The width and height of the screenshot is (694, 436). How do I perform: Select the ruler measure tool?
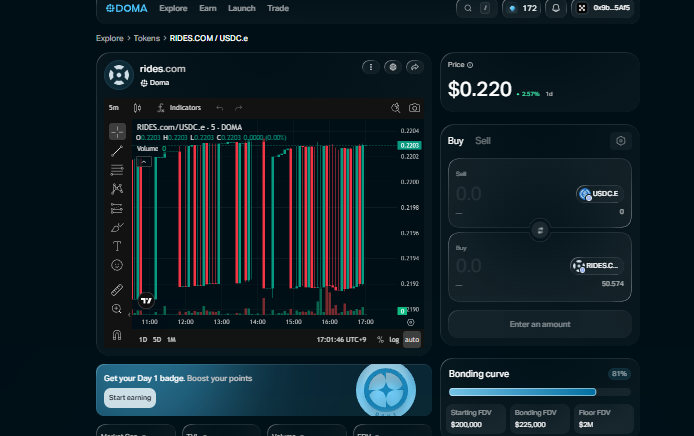(117, 289)
